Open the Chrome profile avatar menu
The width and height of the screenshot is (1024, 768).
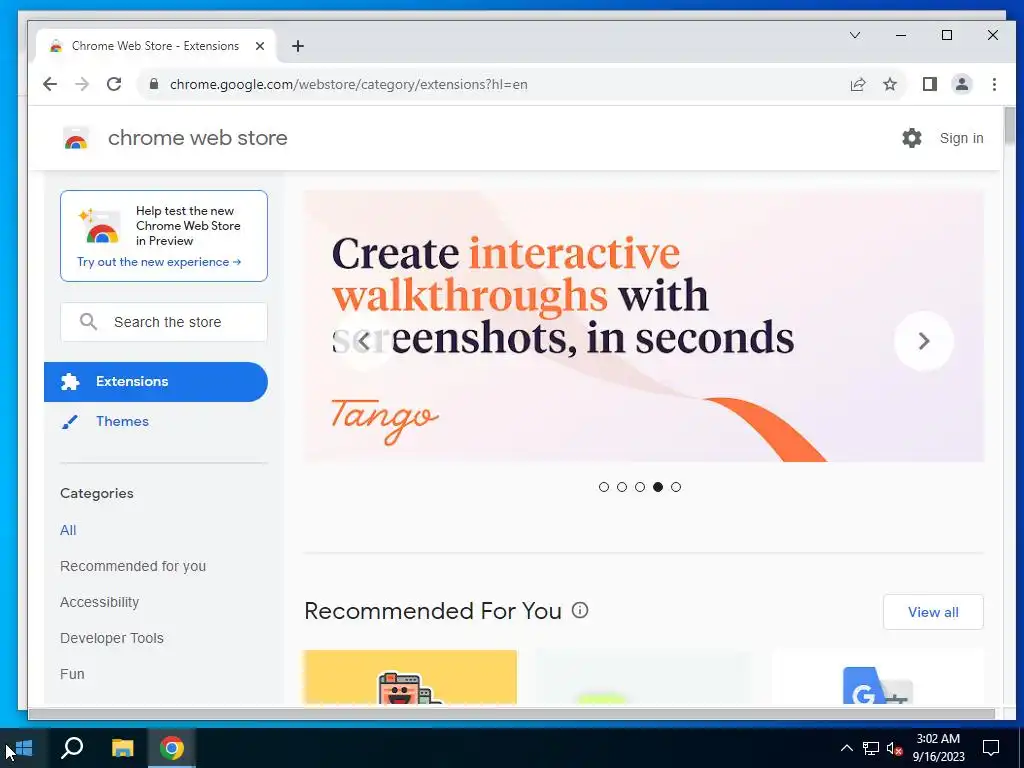(x=961, y=84)
